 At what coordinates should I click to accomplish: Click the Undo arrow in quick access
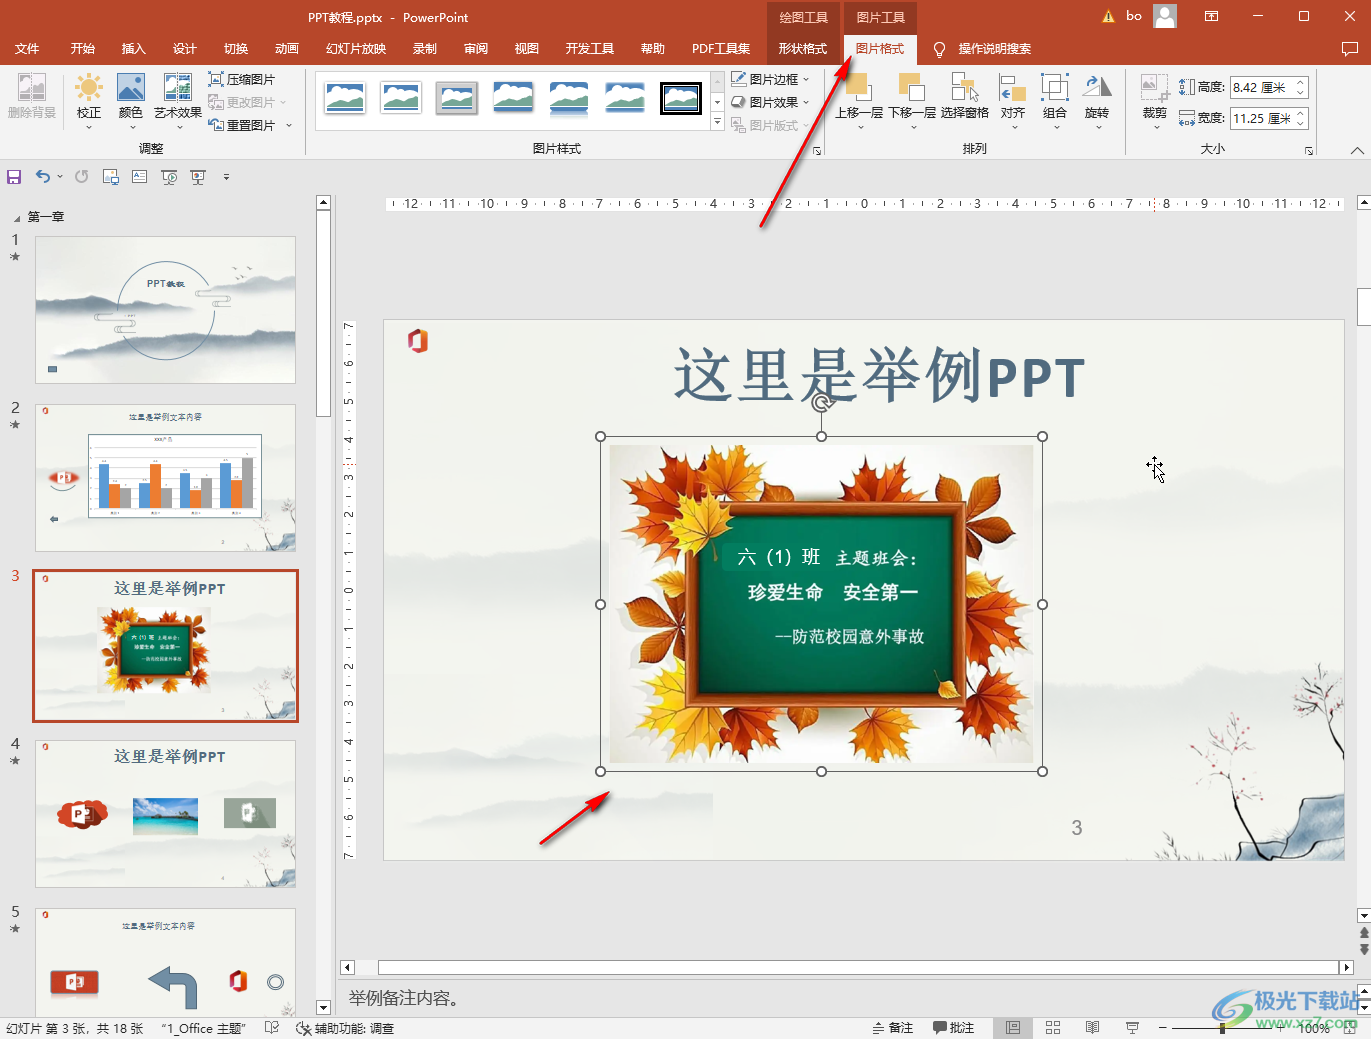point(43,177)
